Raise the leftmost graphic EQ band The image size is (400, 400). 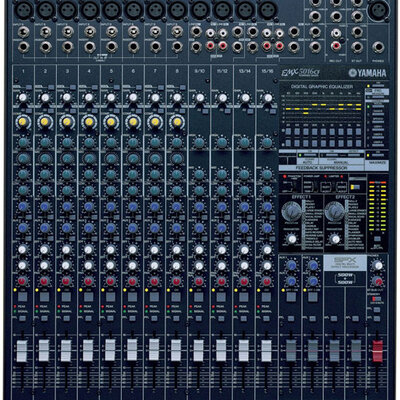(x=288, y=131)
